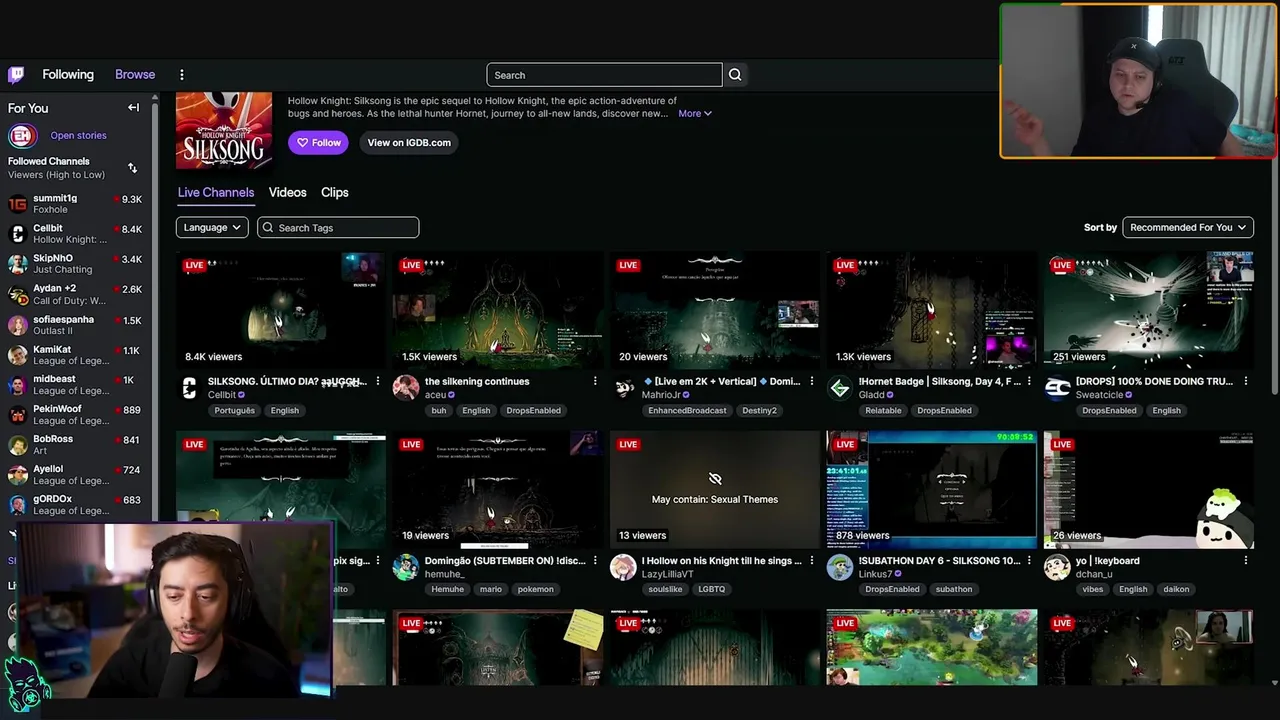Click Destiny2 tag under MahrioJr stream
Image resolution: width=1280 pixels, height=720 pixels.
tap(759, 411)
